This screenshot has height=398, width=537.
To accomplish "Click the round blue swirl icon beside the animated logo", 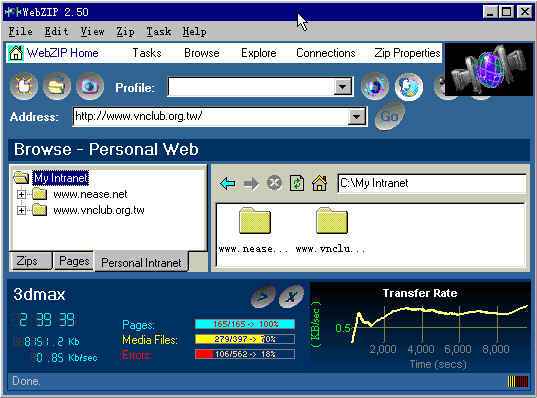I will 409,87.
